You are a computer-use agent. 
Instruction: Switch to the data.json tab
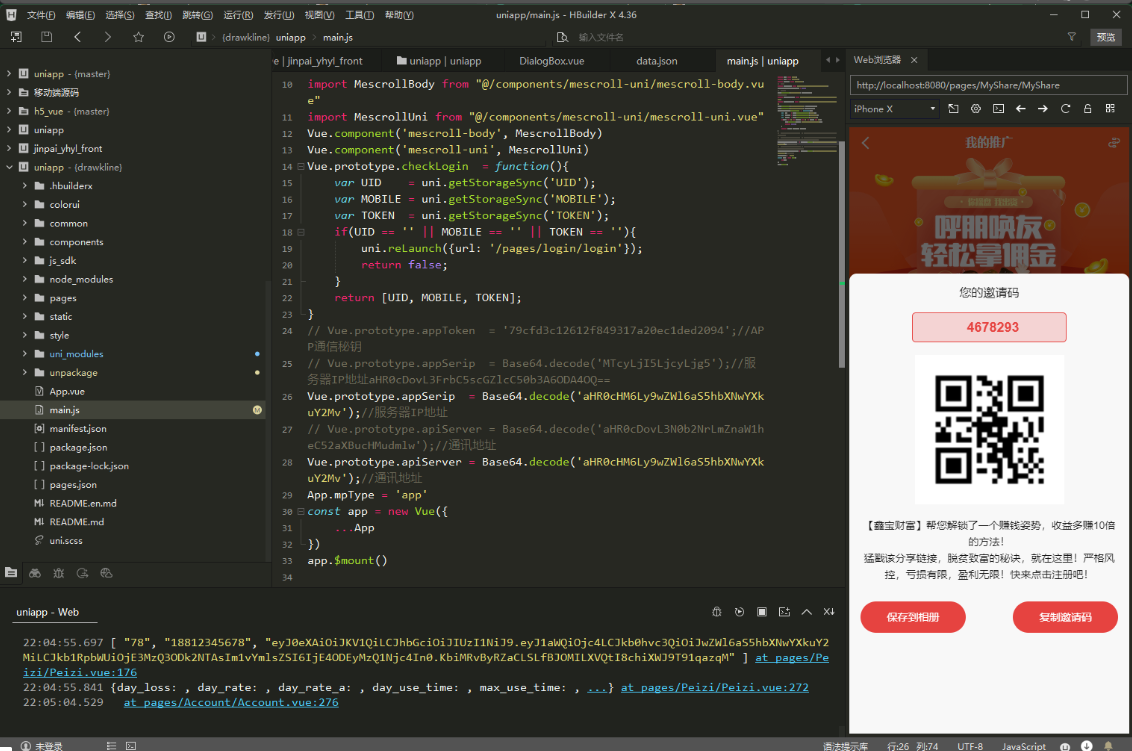(x=657, y=61)
